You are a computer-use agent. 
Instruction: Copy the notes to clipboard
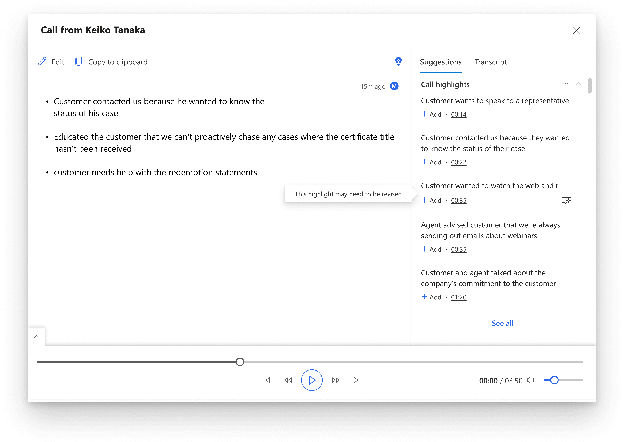tap(111, 62)
